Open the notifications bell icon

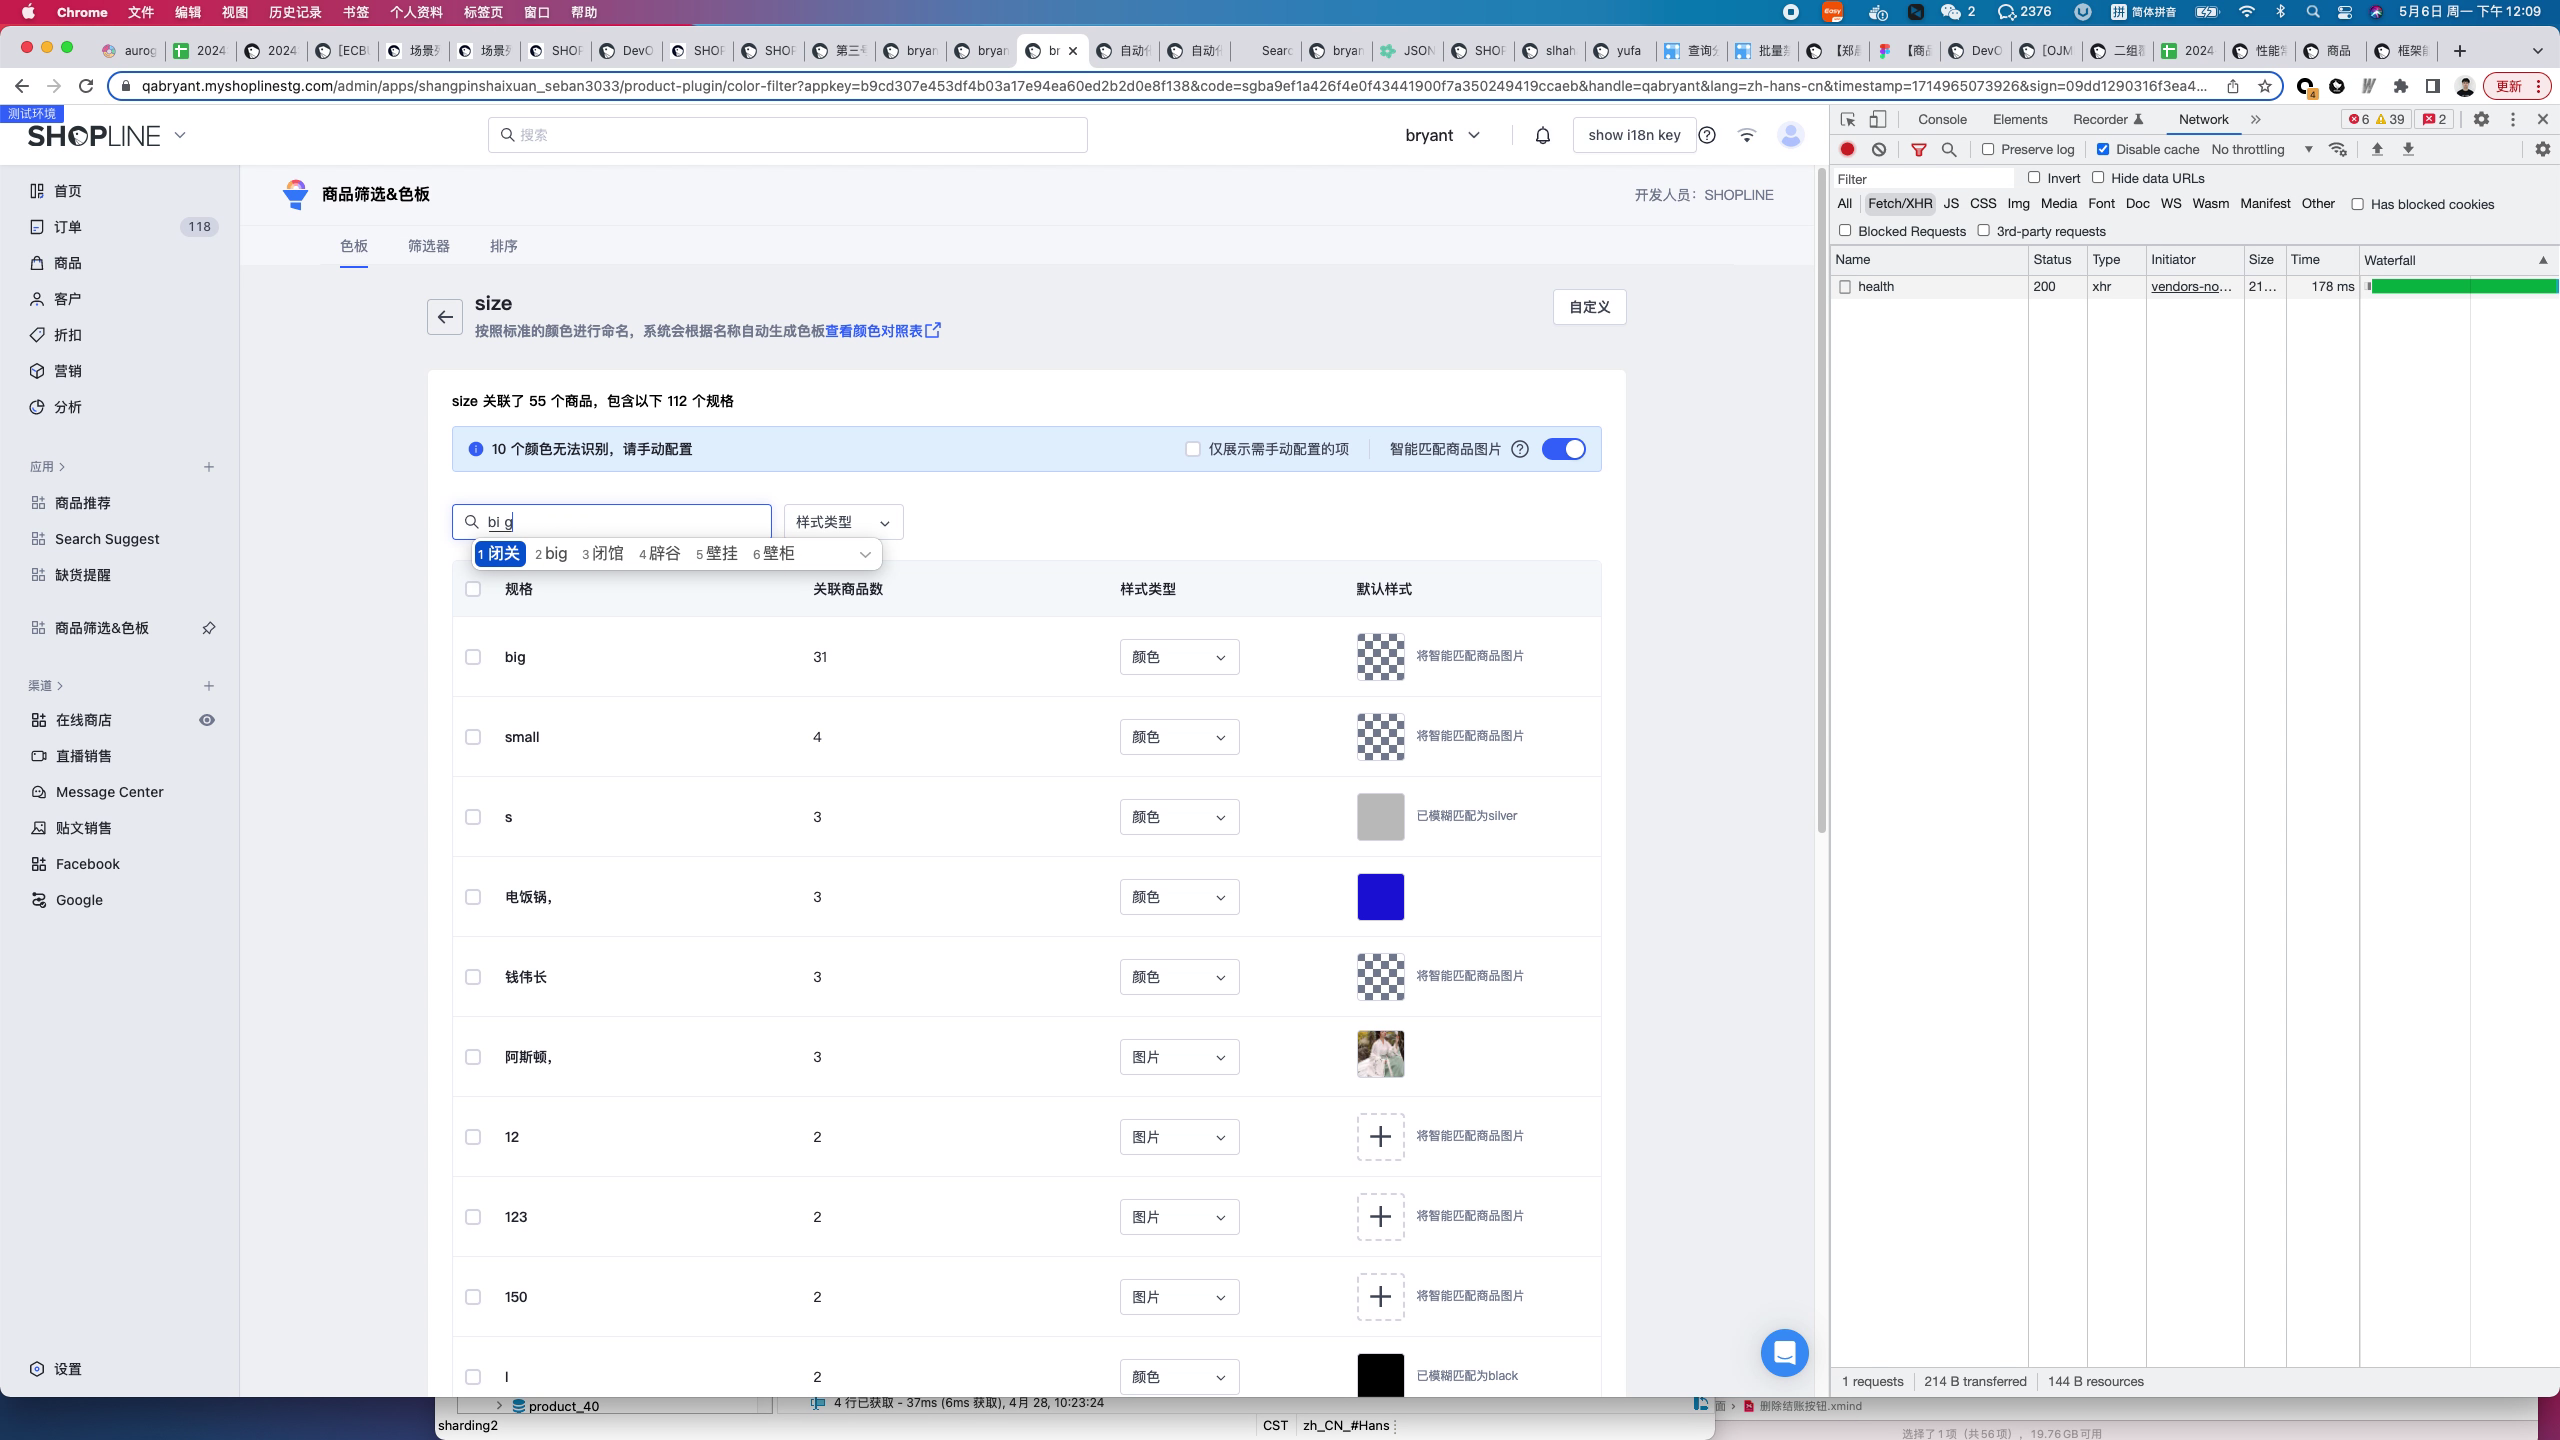click(1542, 135)
